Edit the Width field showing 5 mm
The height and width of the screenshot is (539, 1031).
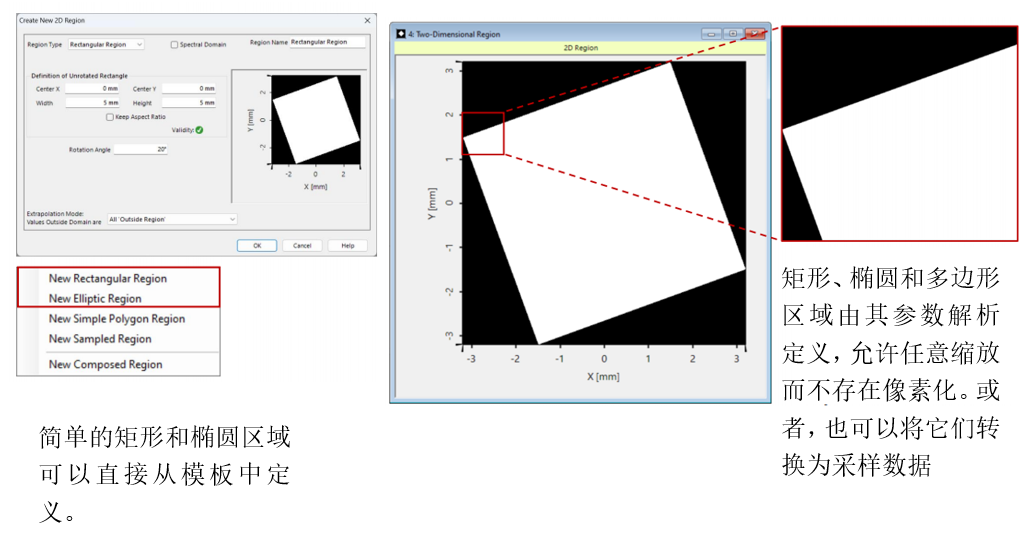pos(91,103)
